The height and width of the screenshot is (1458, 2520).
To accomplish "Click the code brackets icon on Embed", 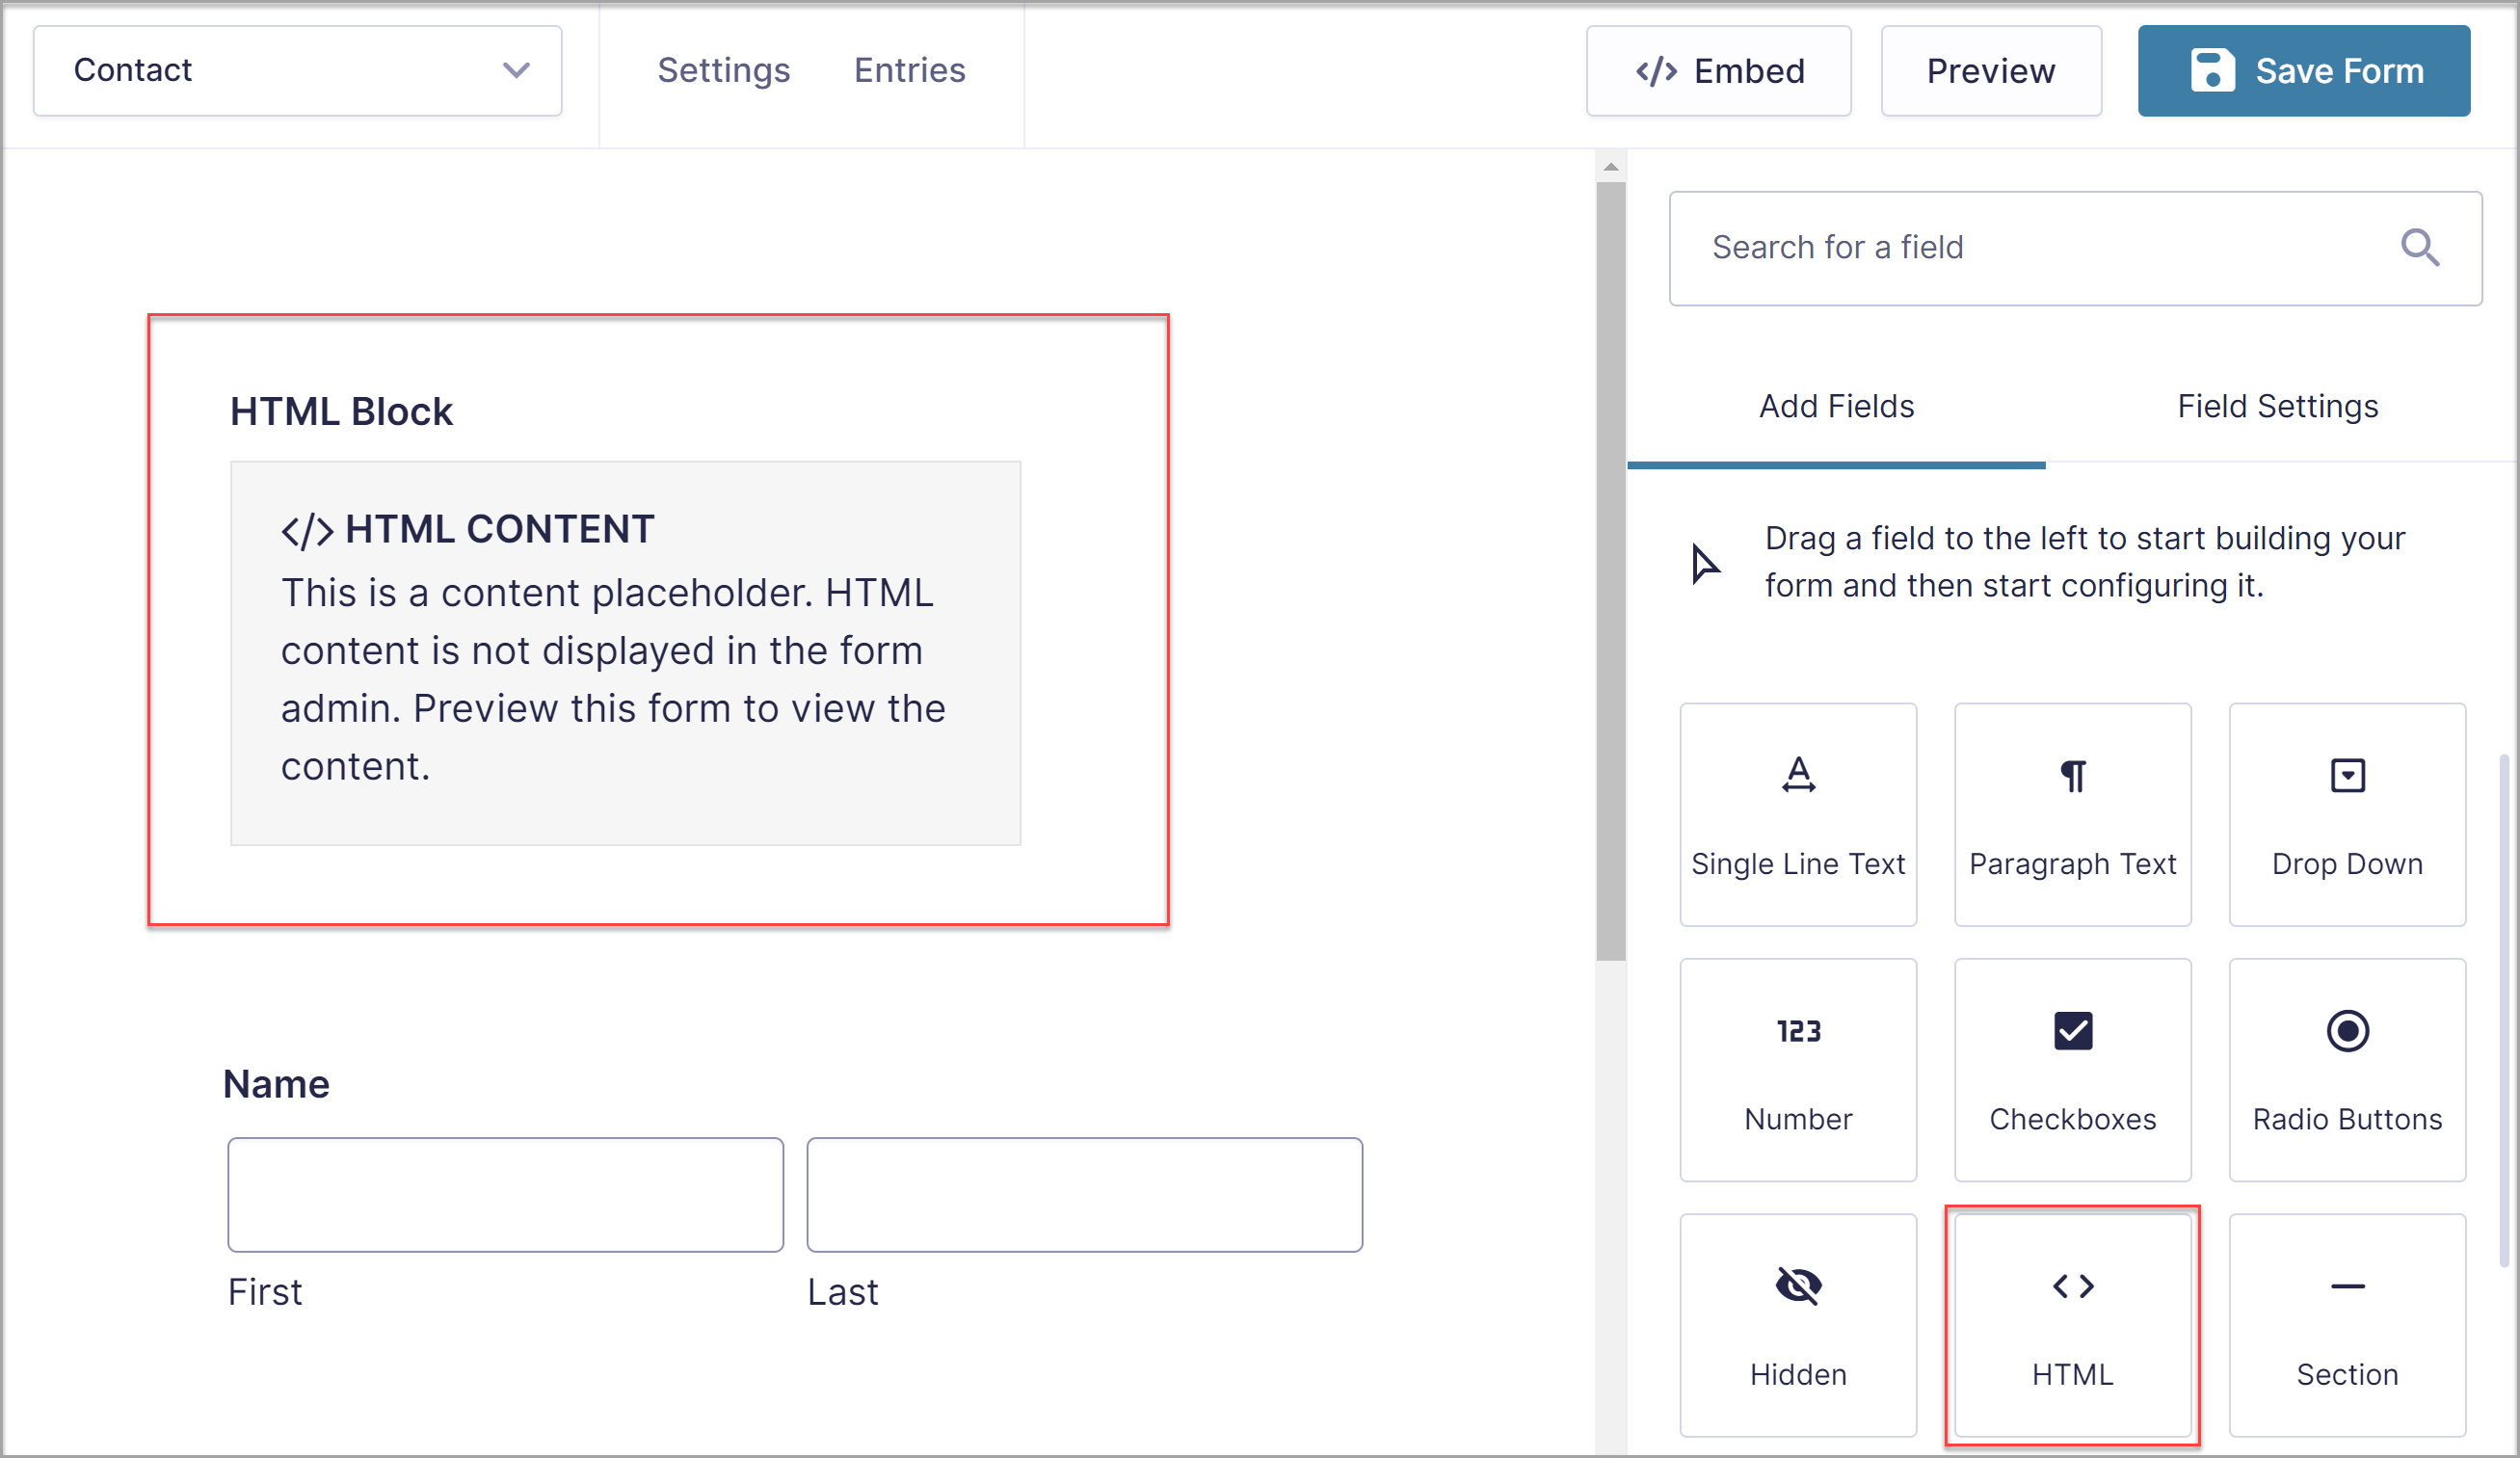I will point(1656,71).
